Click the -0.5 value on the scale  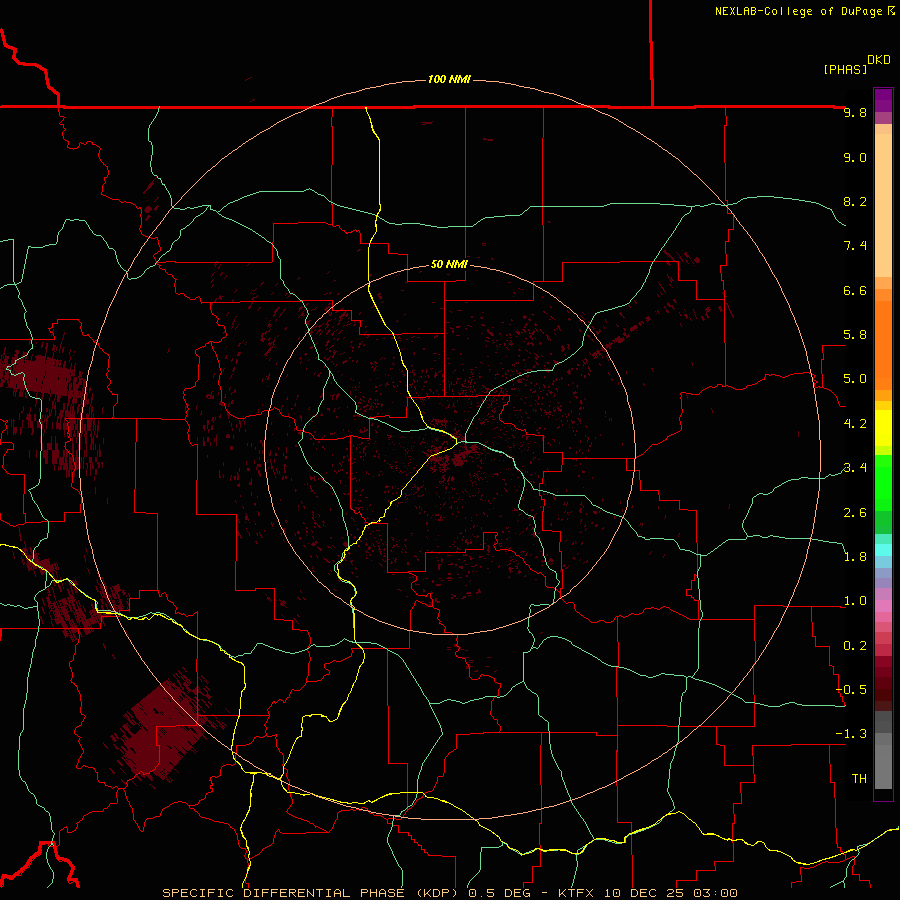(x=851, y=690)
